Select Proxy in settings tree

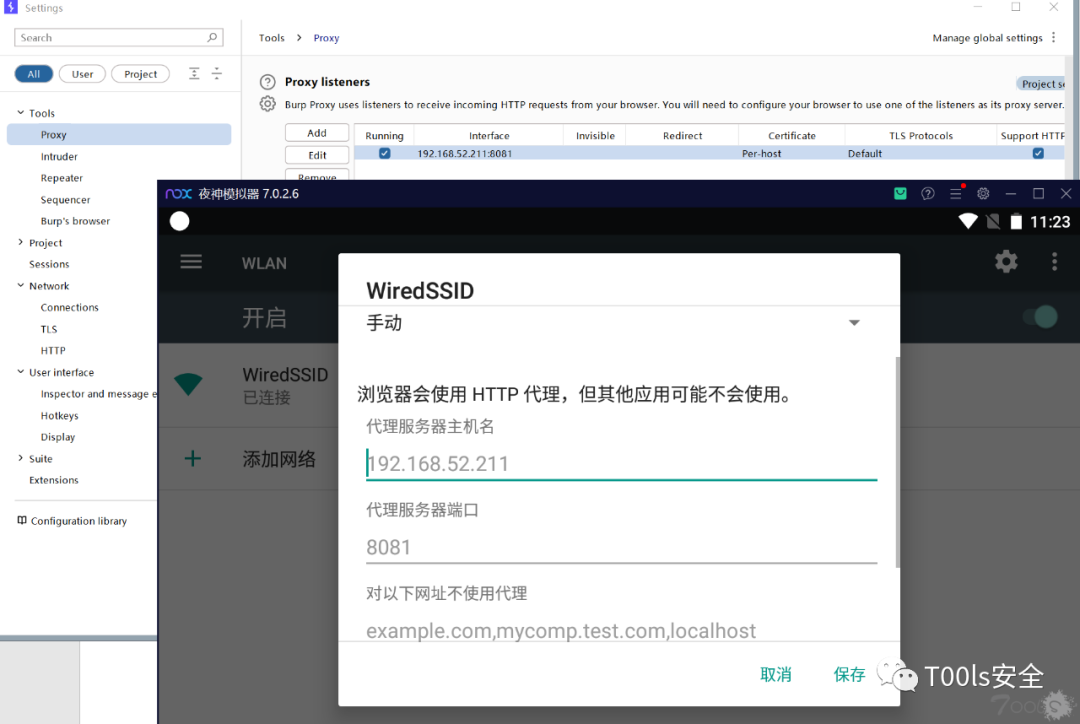(118, 134)
